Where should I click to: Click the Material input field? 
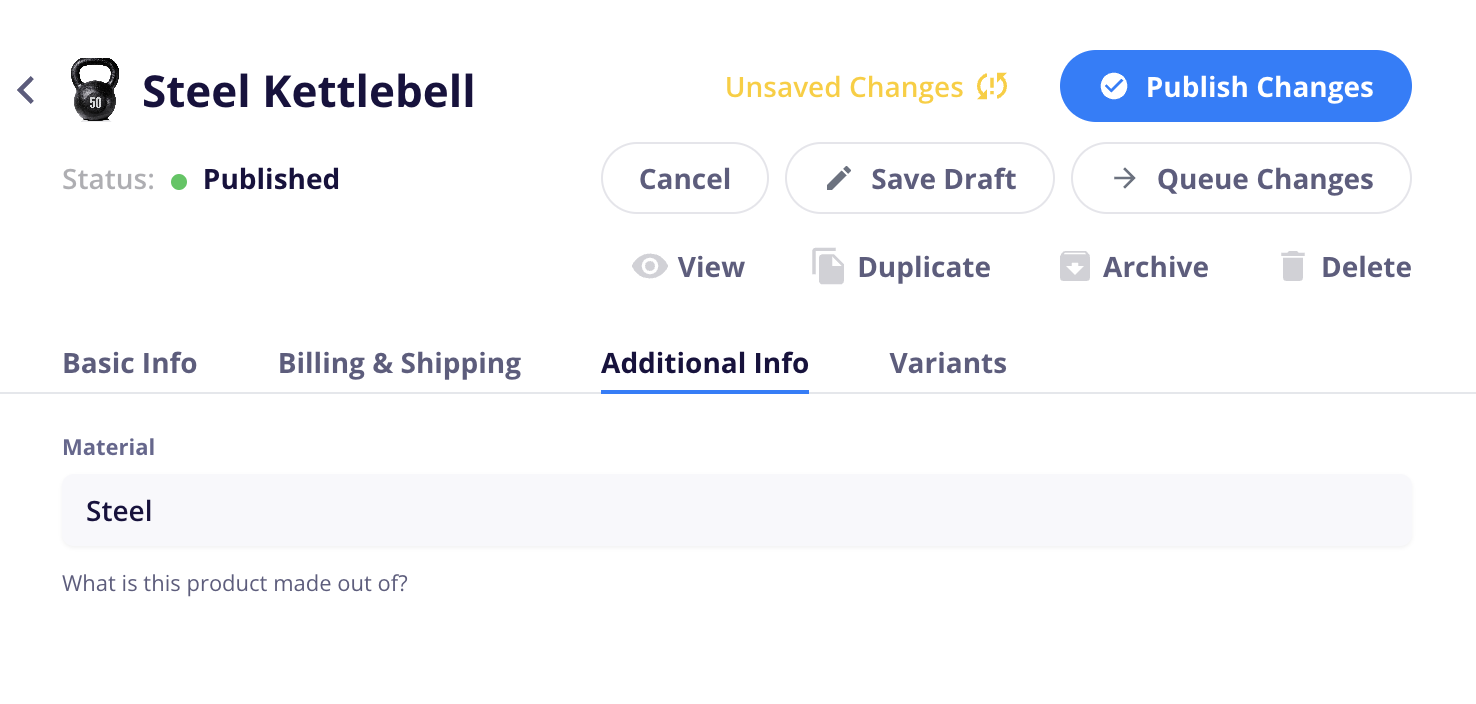coord(737,511)
